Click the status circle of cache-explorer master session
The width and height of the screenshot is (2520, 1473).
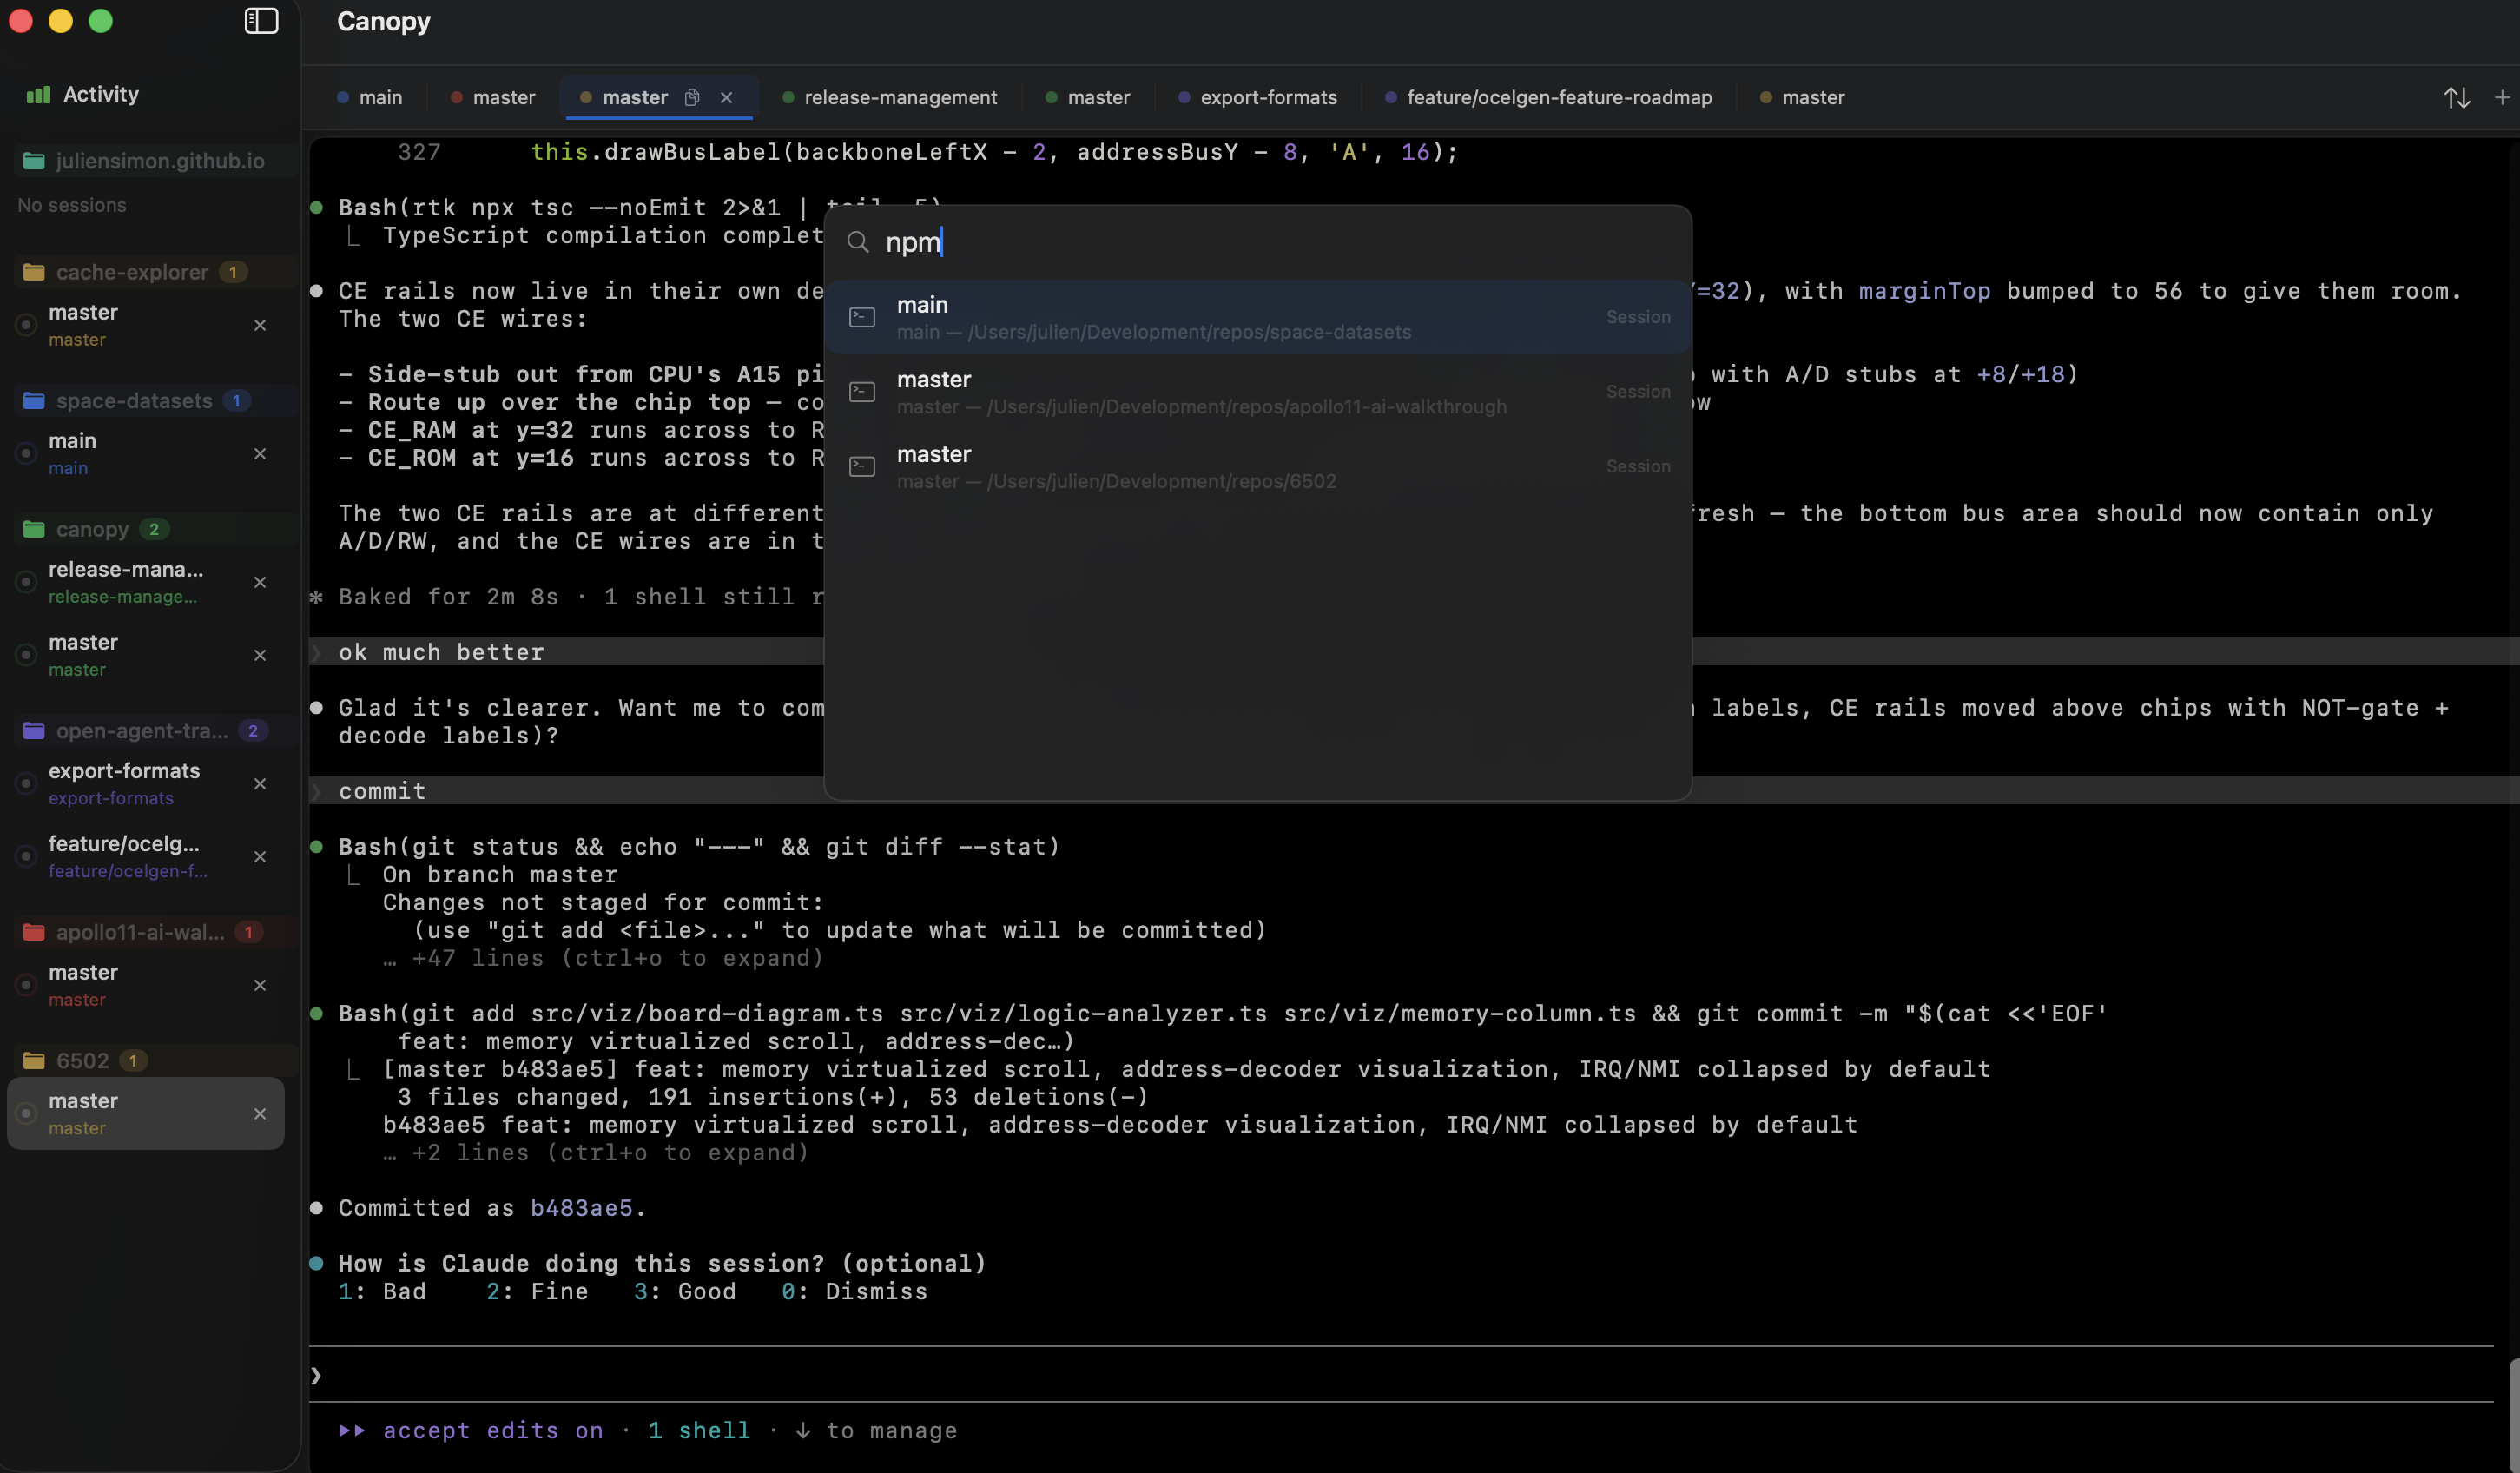tap(27, 325)
